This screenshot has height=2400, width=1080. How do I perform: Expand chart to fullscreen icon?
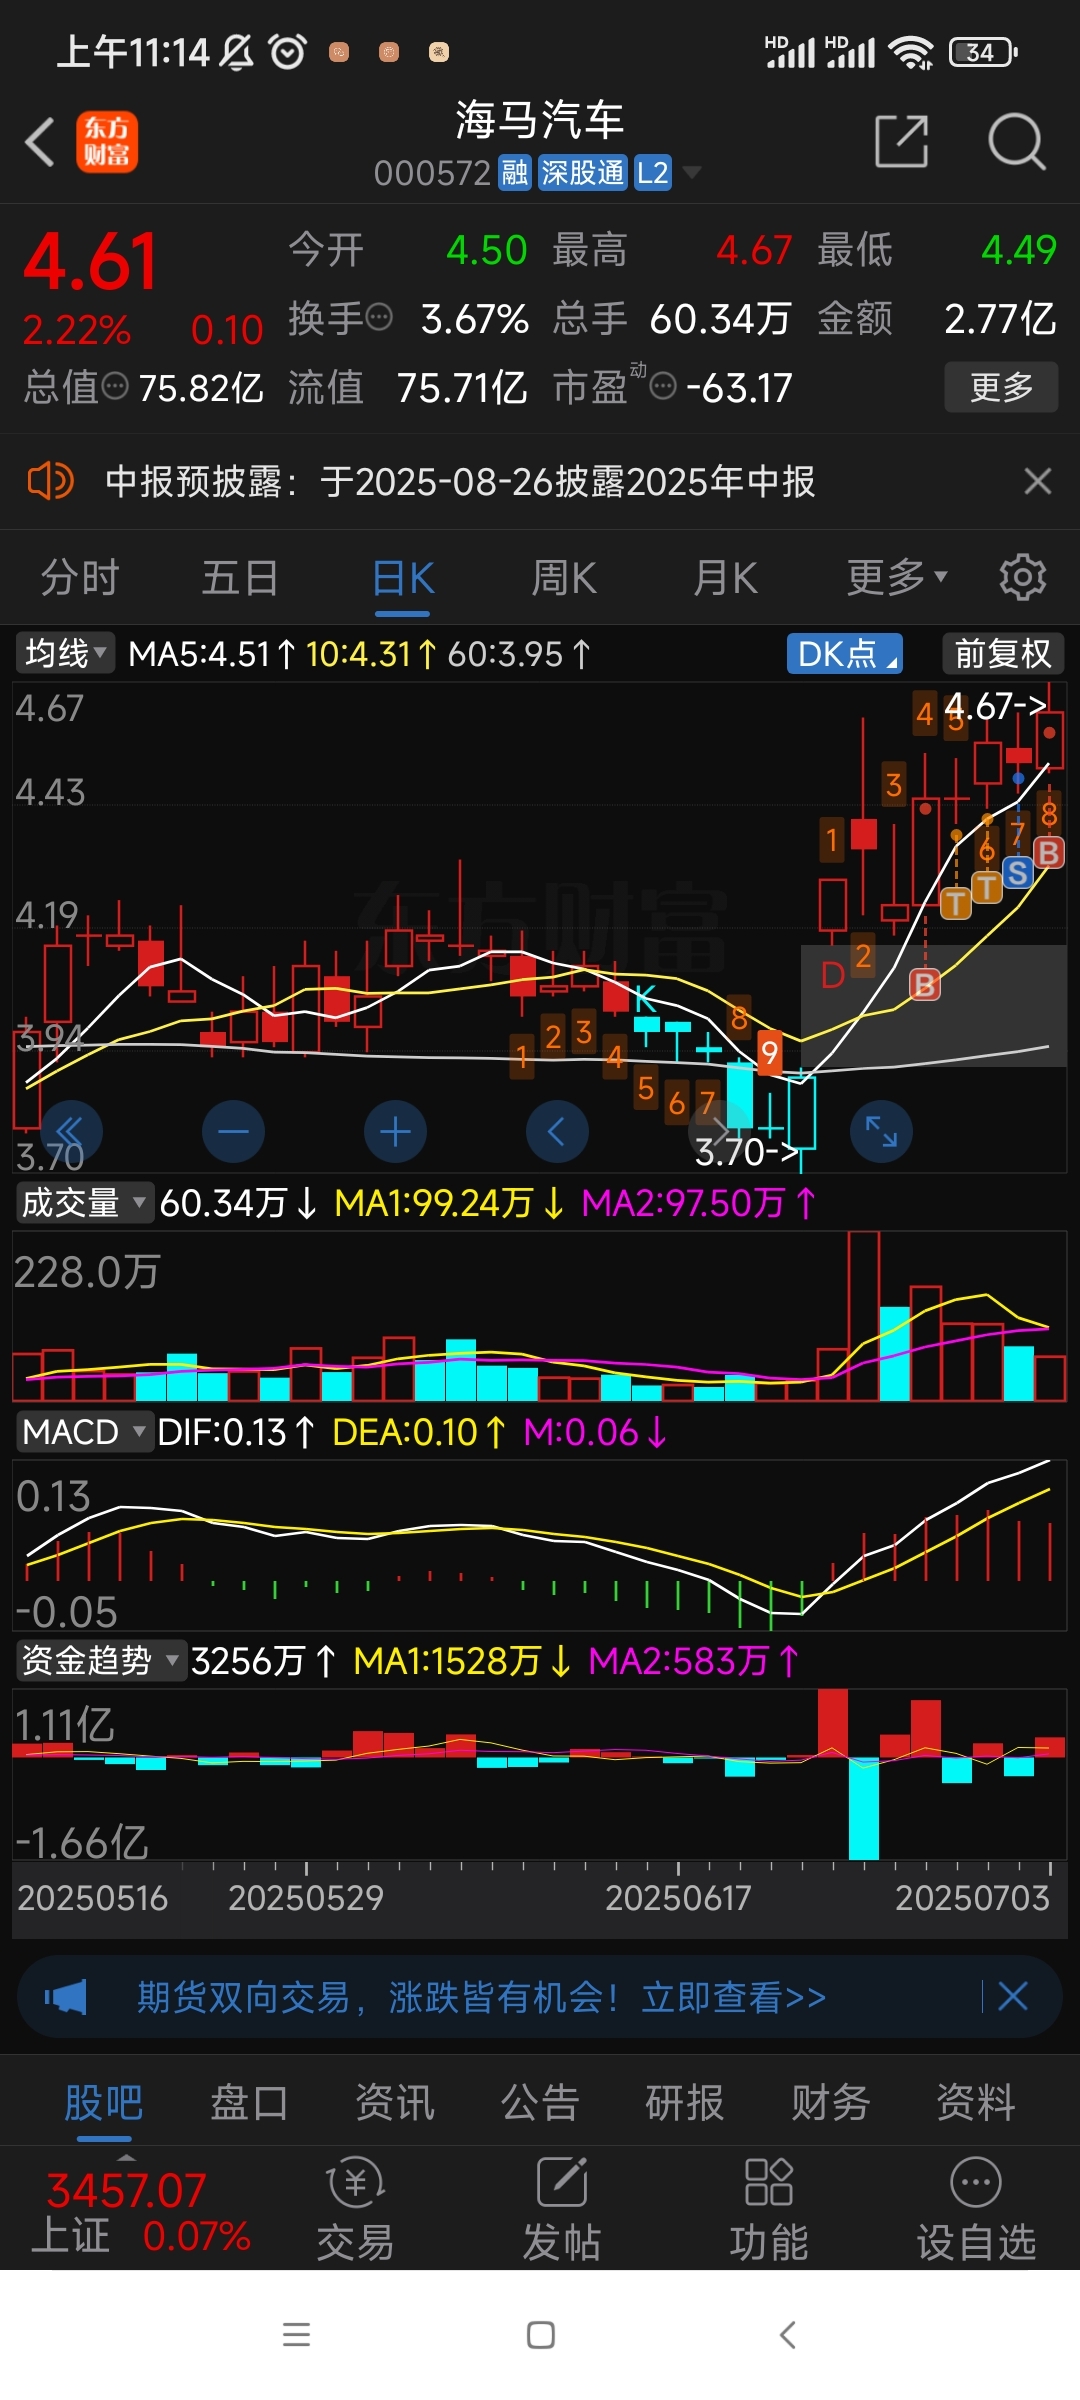tap(881, 1131)
